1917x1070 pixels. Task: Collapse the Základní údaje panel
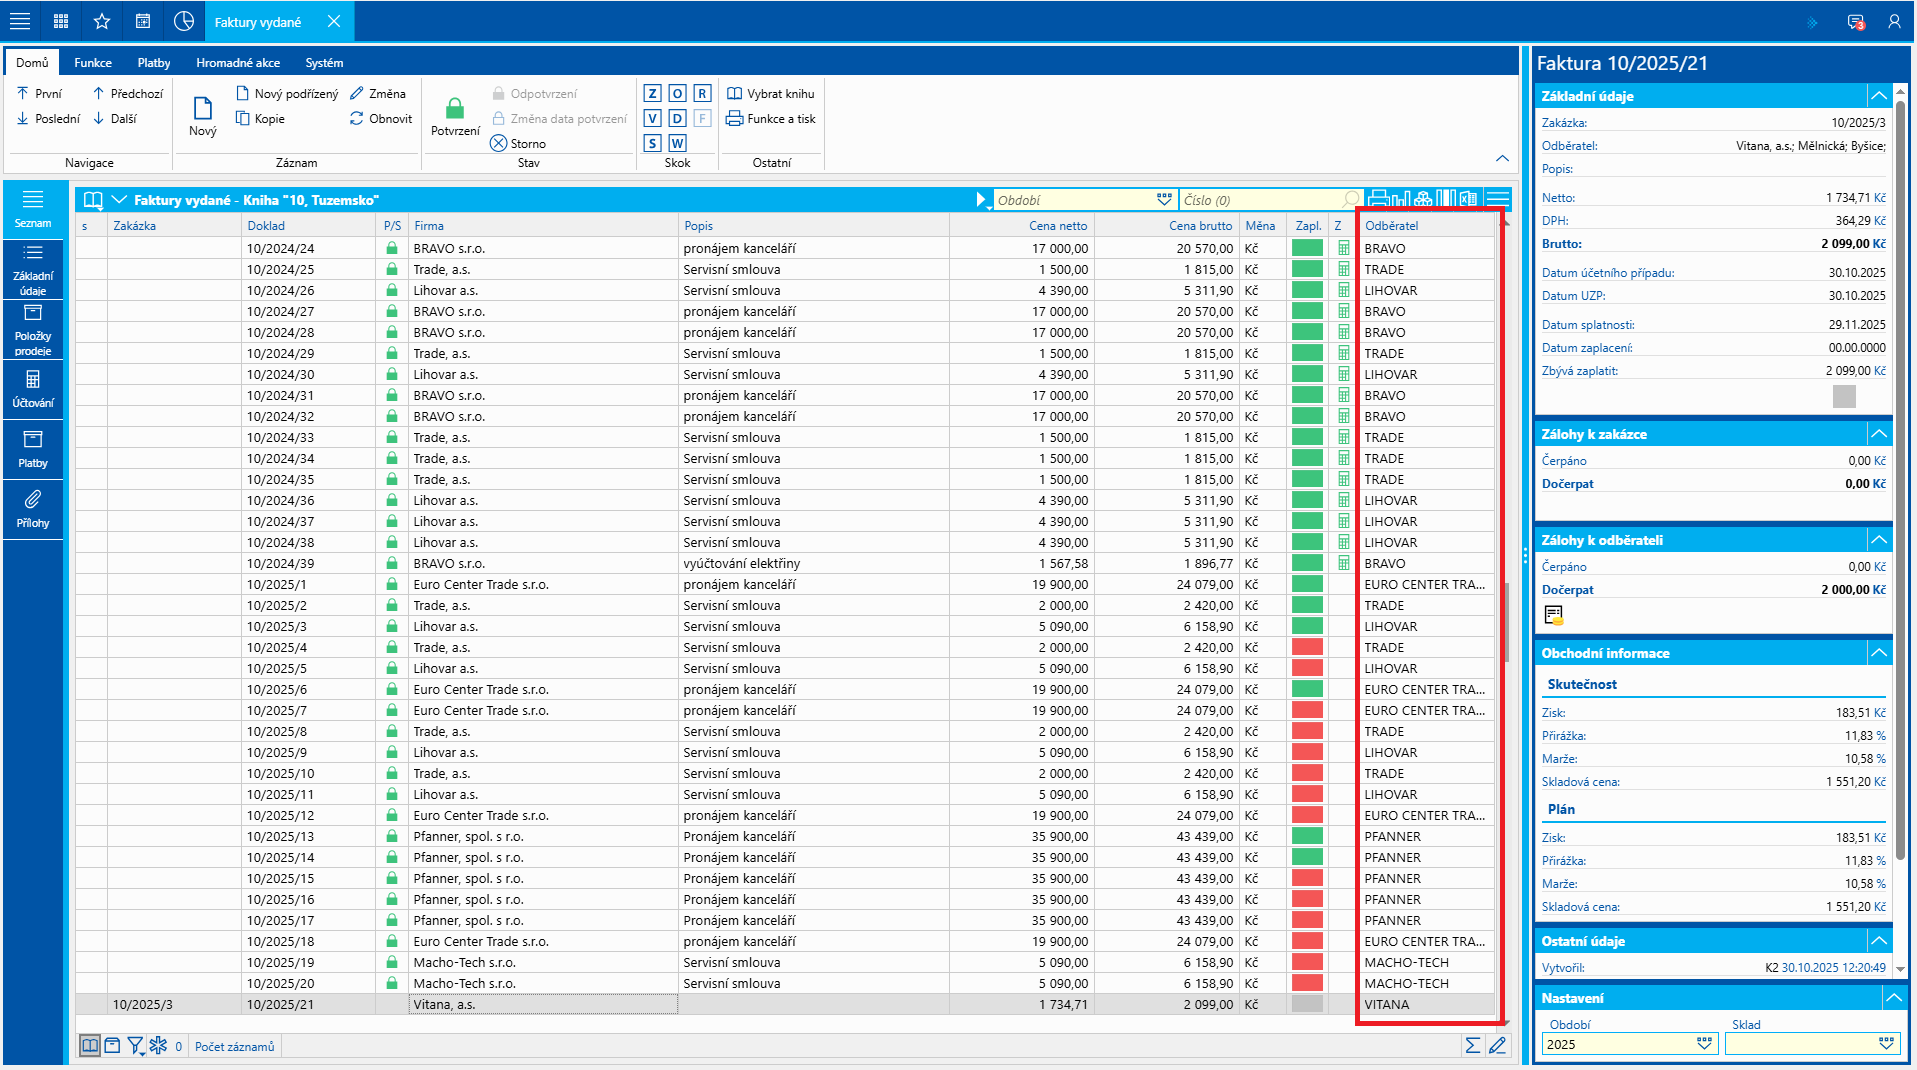[1879, 96]
